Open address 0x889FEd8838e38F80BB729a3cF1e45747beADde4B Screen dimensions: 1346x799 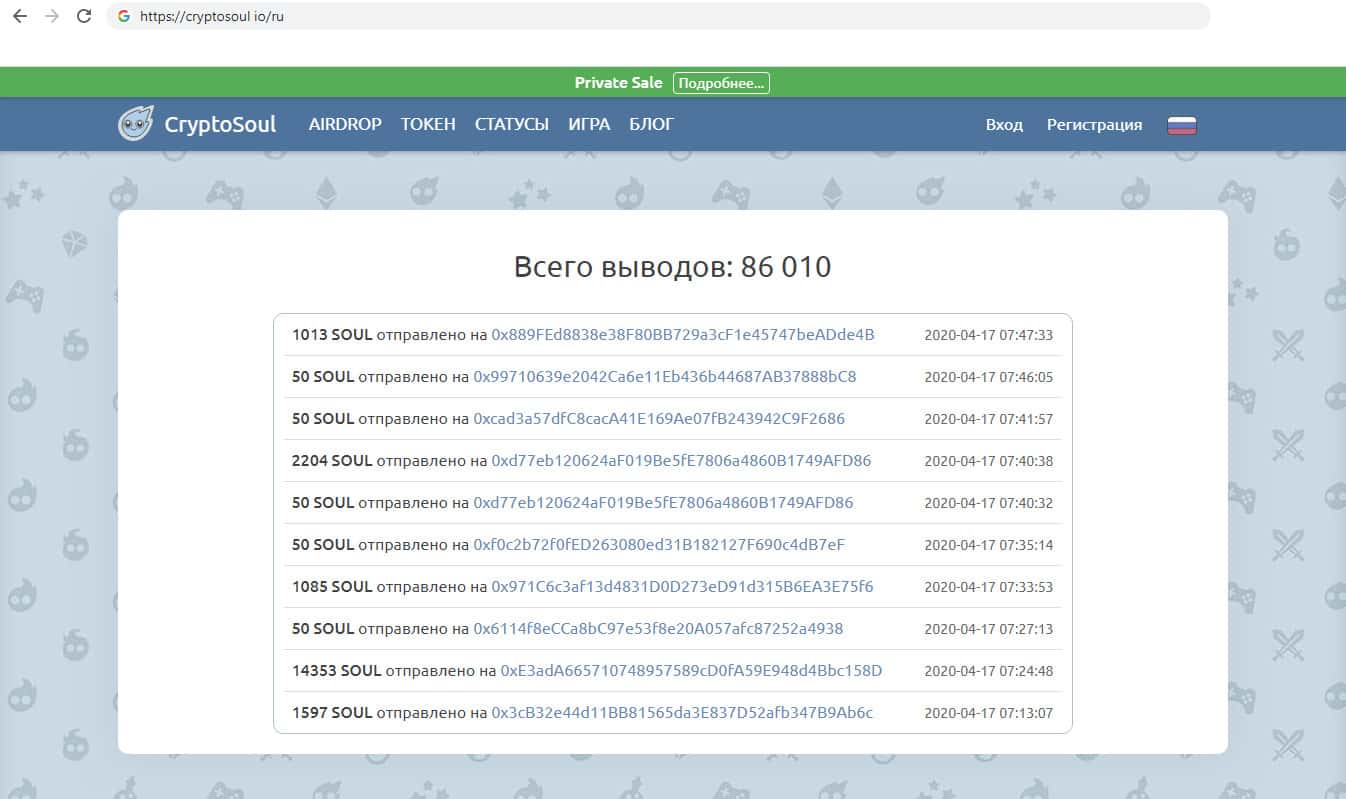[x=683, y=335]
